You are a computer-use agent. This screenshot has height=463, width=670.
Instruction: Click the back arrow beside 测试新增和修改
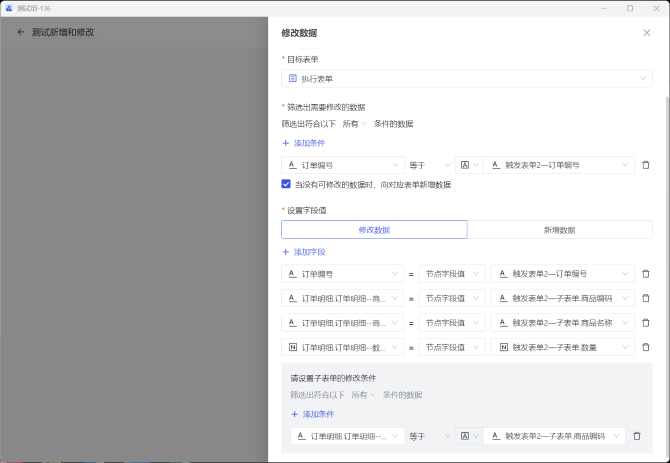tap(20, 32)
